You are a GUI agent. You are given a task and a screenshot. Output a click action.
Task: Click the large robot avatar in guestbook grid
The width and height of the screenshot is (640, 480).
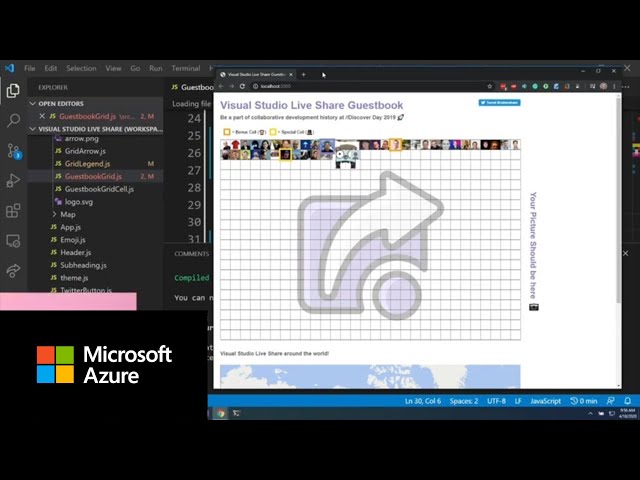(x=346, y=156)
